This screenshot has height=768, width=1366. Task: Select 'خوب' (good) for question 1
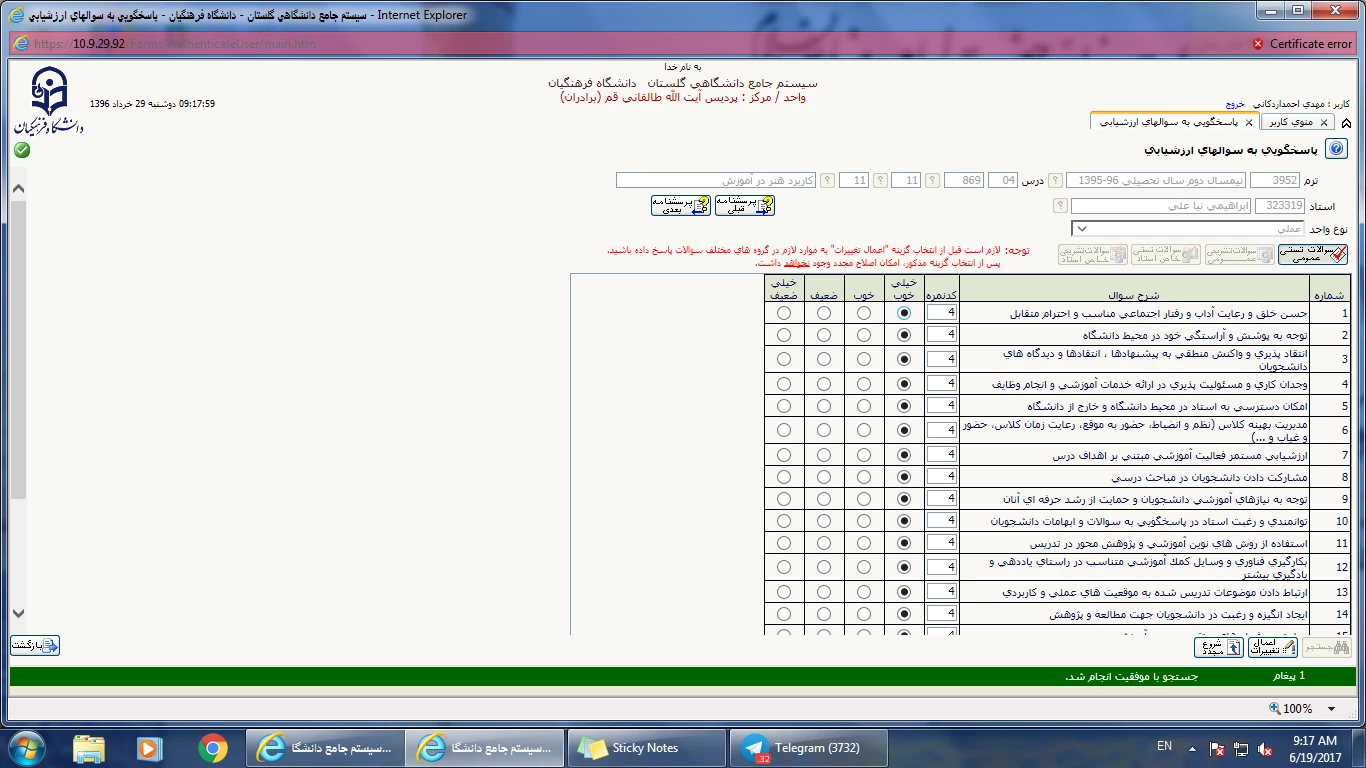coord(864,313)
